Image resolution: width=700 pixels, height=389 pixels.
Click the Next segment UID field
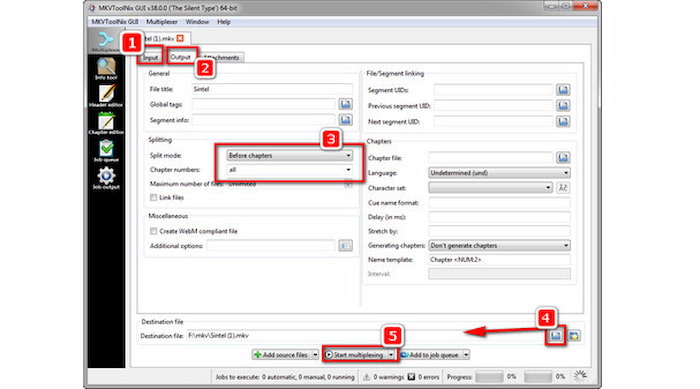coord(493,121)
